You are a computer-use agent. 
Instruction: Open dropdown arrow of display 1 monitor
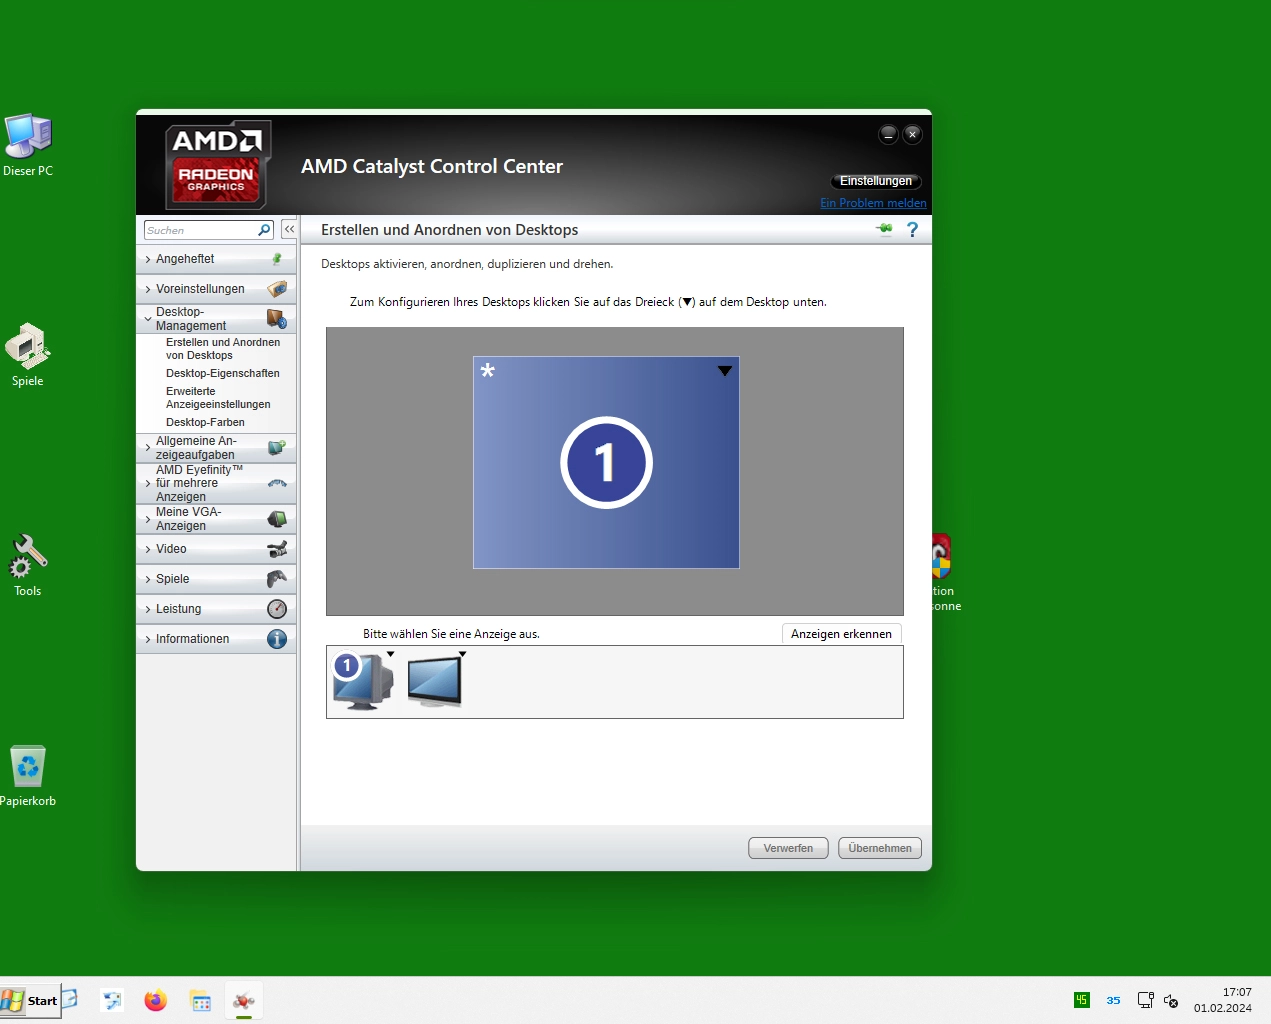(391, 655)
